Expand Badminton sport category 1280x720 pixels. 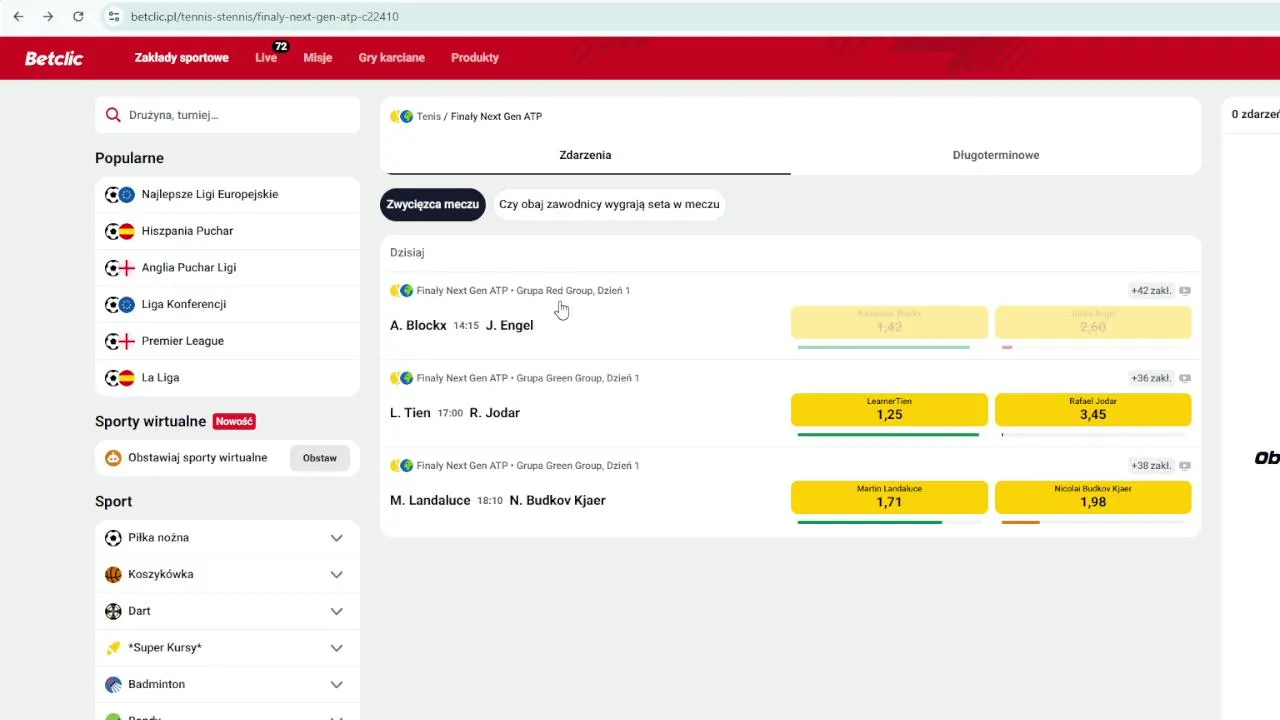pyautogui.click(x=337, y=685)
